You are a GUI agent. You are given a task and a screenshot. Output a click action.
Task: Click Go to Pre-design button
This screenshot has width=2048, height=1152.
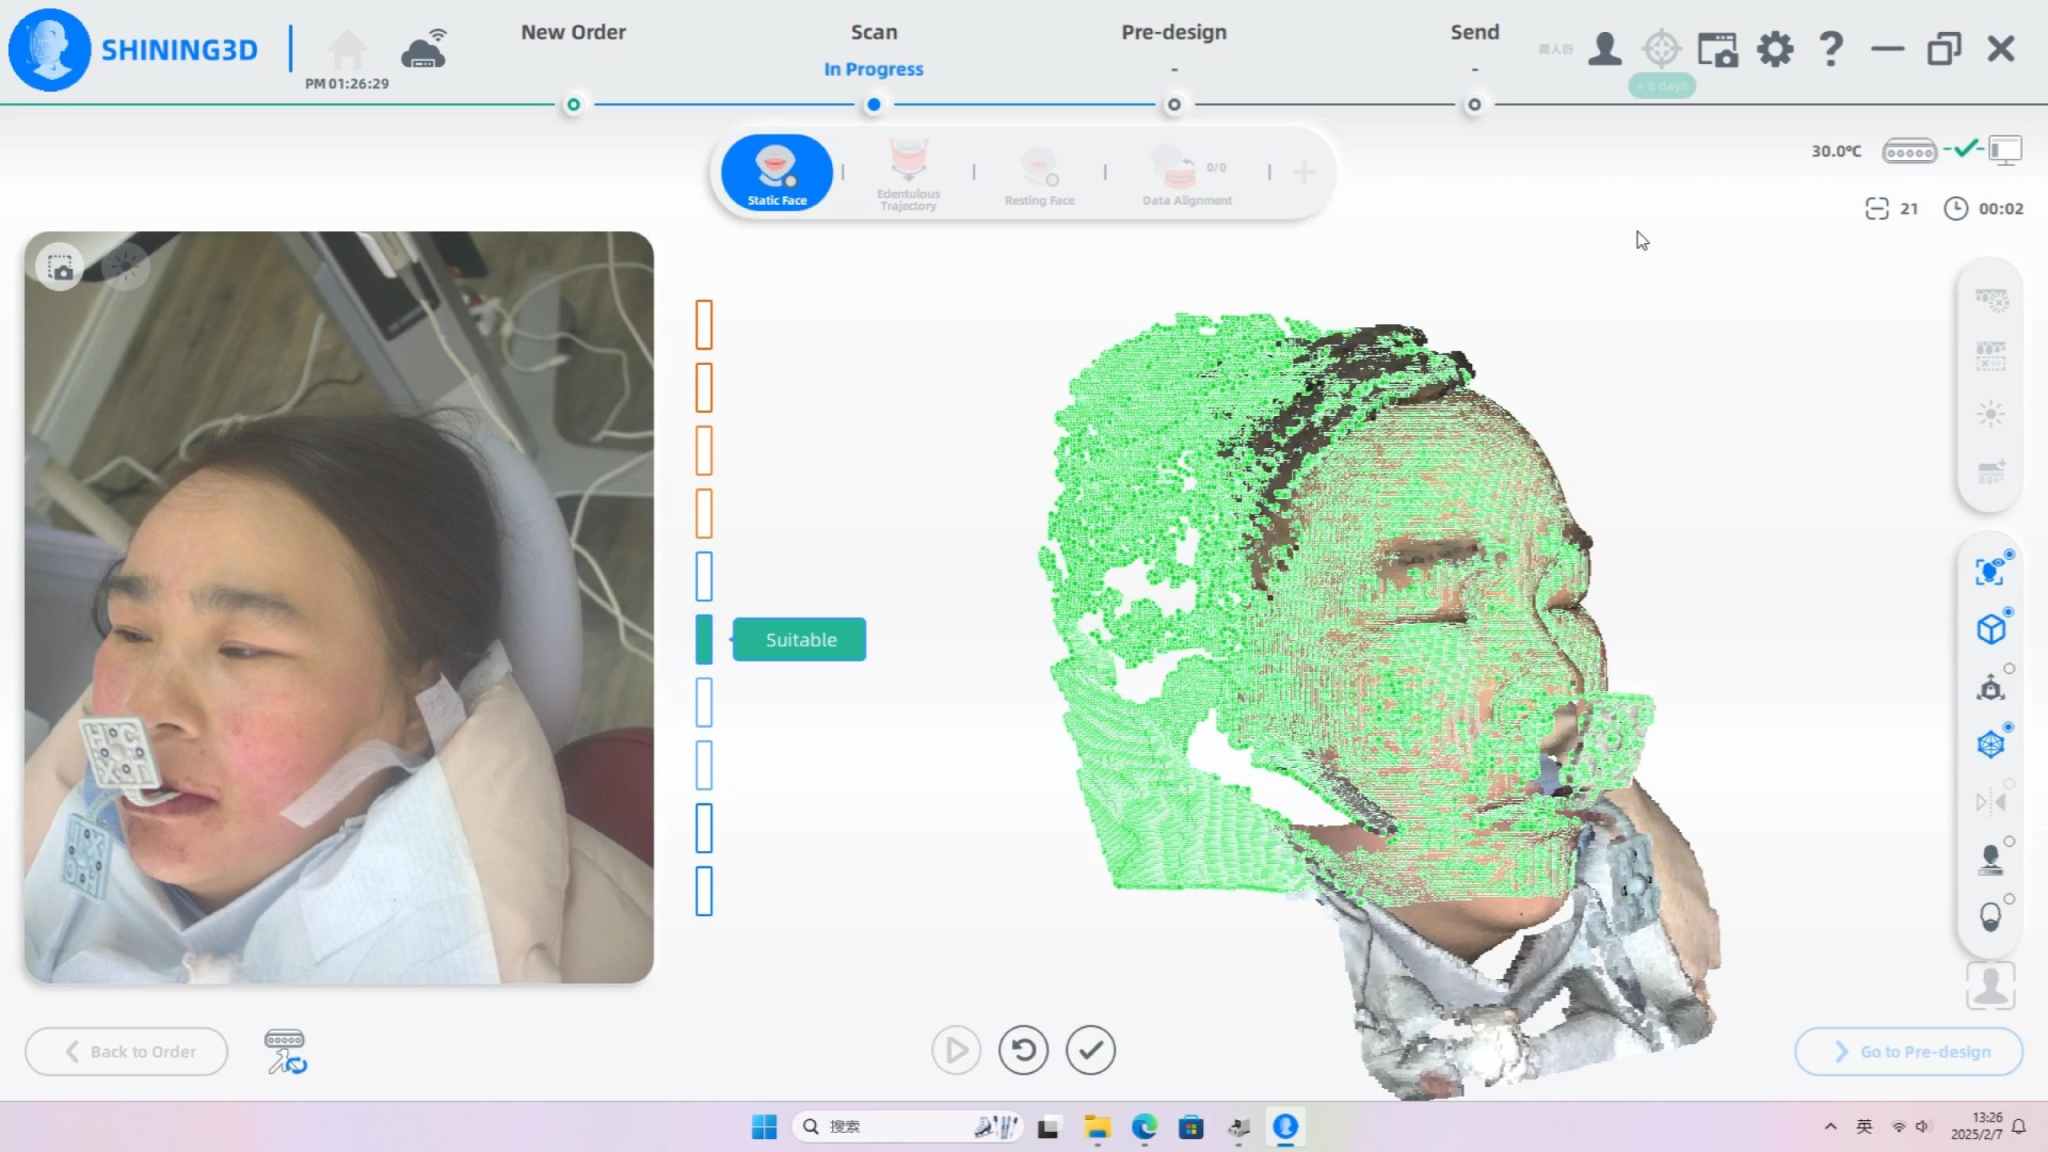click(1908, 1052)
